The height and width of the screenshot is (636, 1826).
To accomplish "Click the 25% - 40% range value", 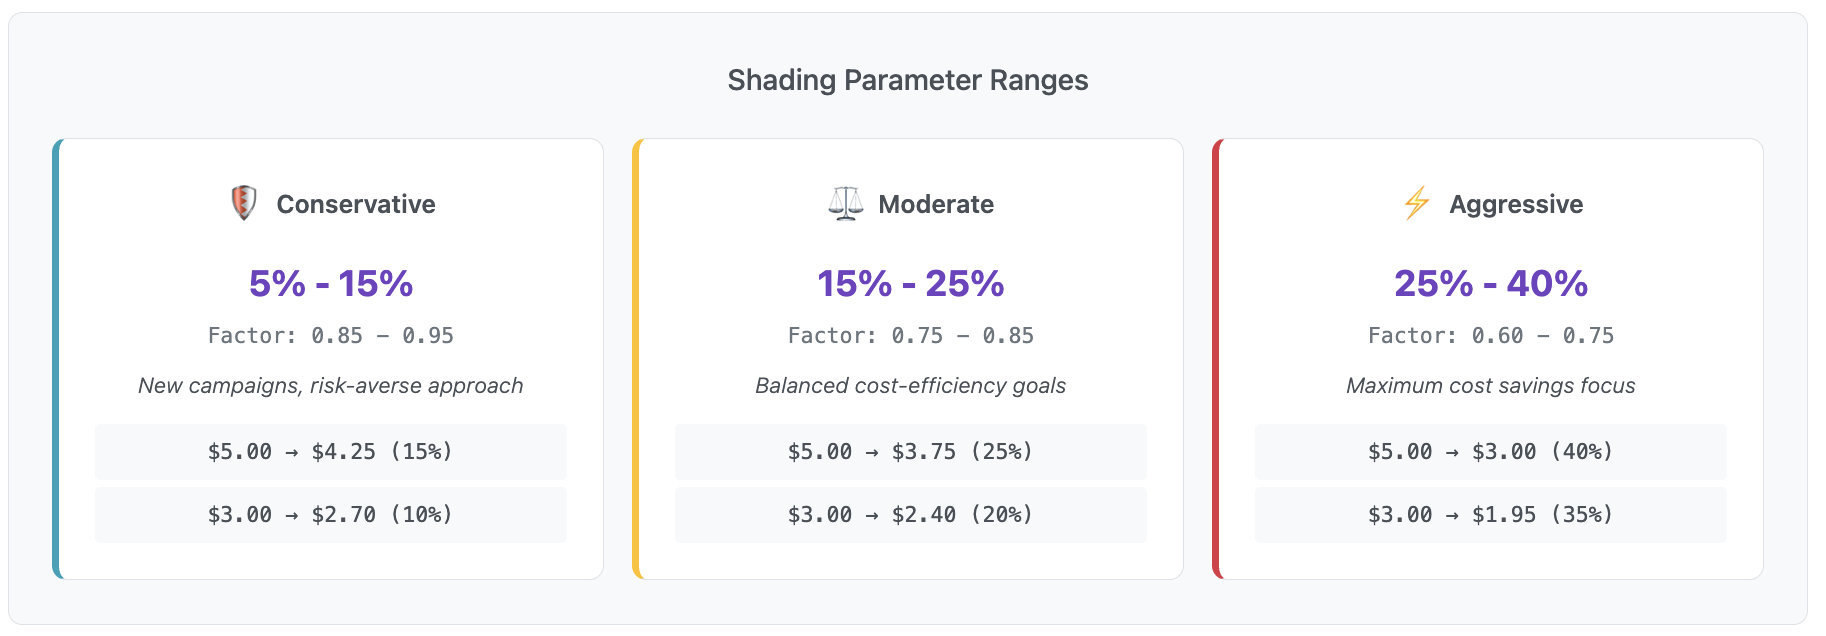I will (1490, 284).
